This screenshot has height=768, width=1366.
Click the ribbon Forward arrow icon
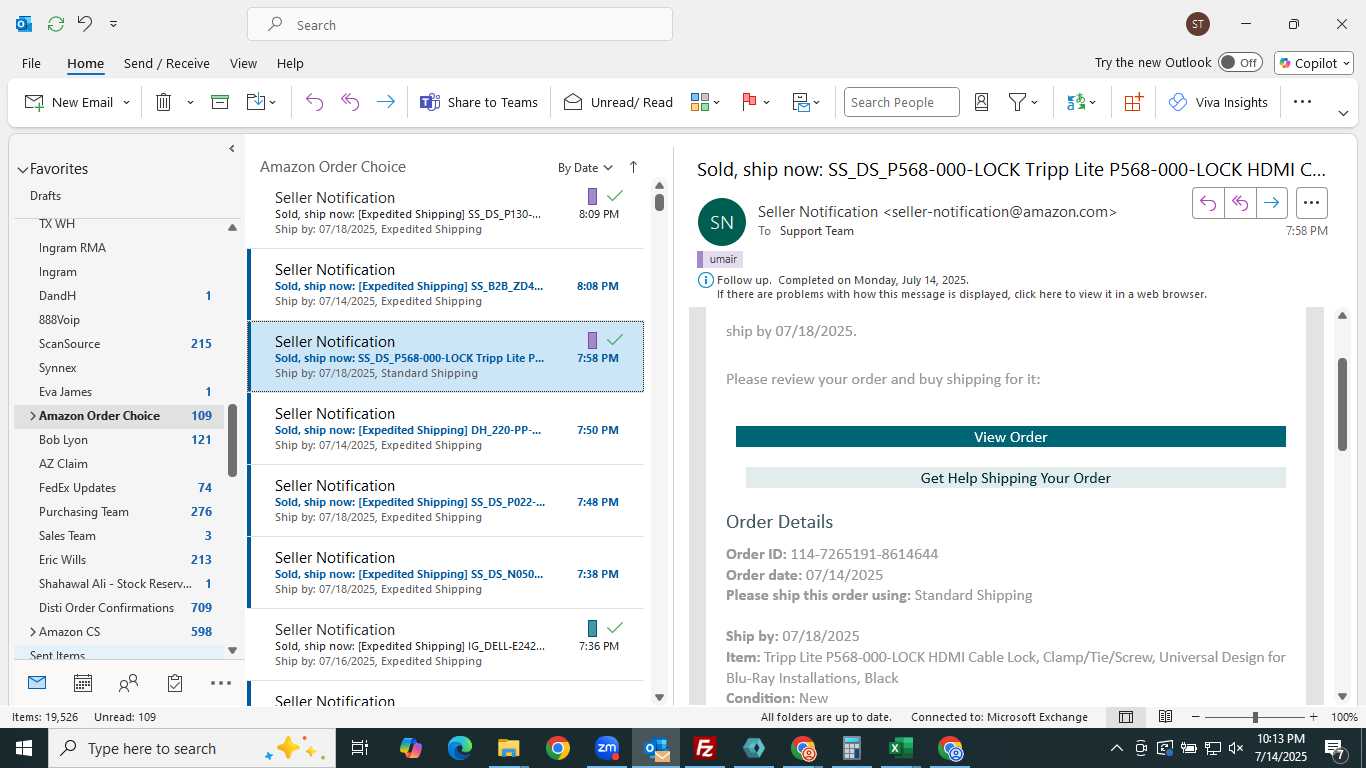pos(385,102)
